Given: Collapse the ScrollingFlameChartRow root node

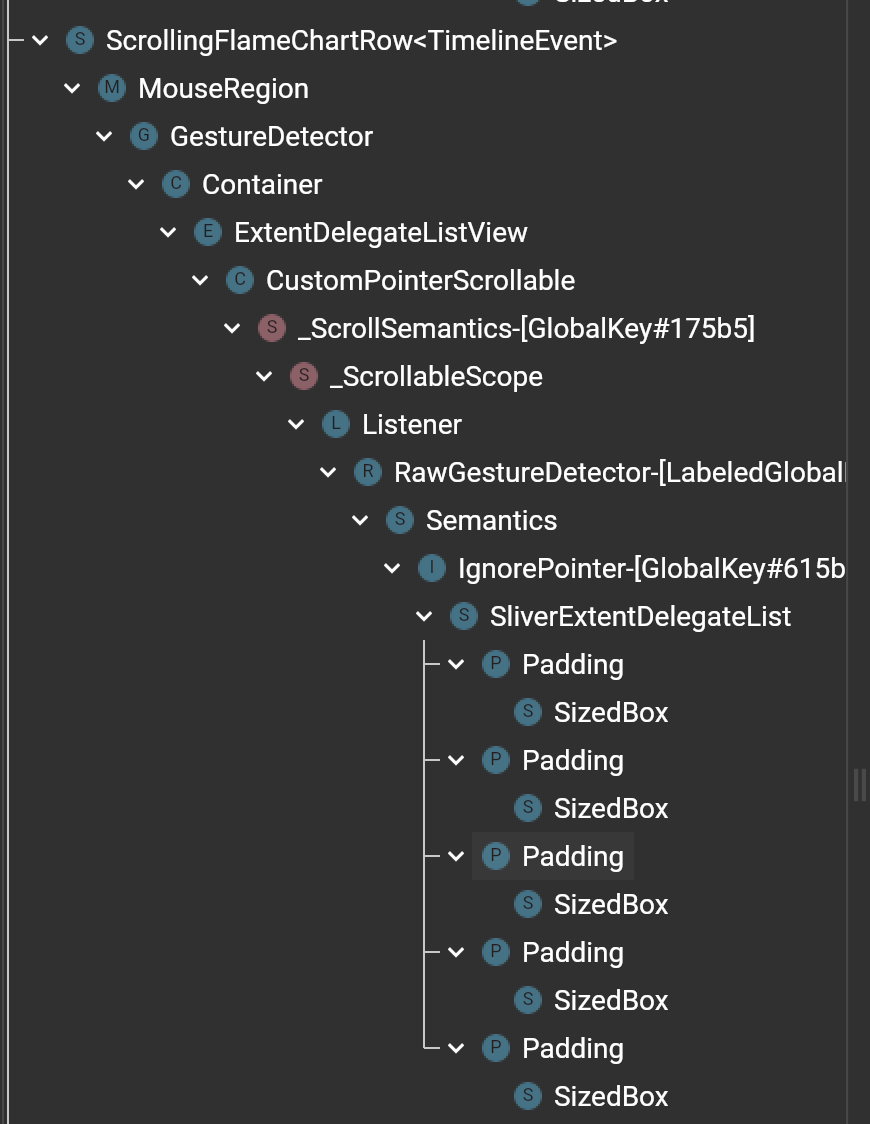Looking at the screenshot, I should coord(40,40).
